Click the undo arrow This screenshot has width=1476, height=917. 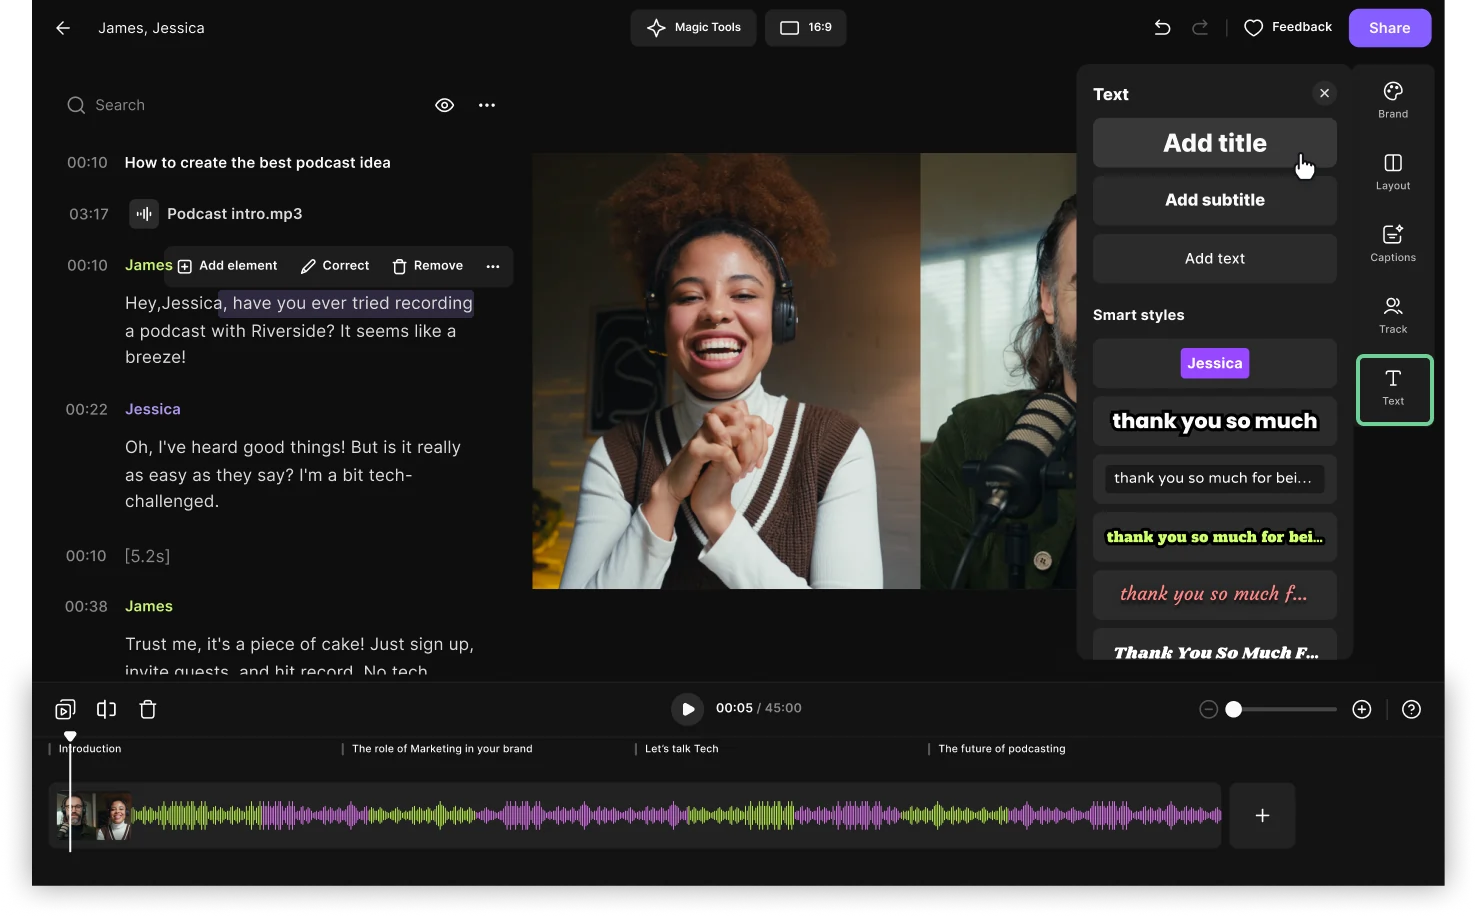point(1162,27)
